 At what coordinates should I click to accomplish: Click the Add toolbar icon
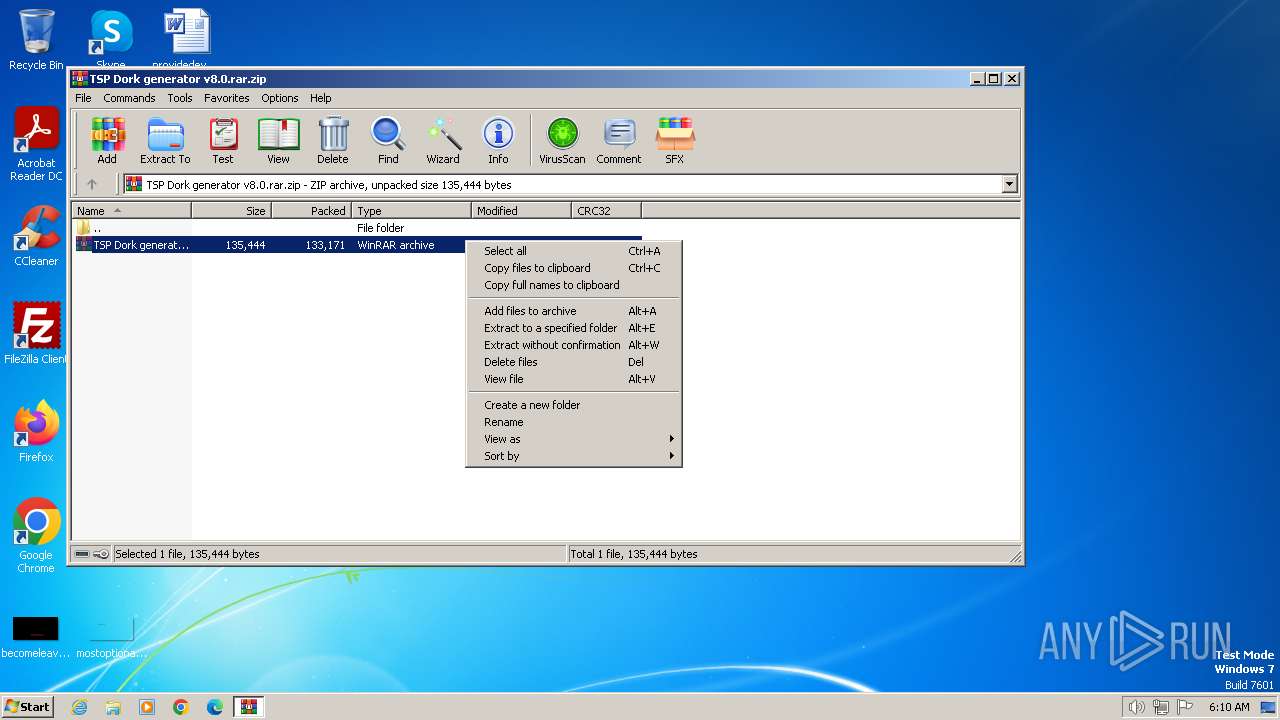point(107,140)
